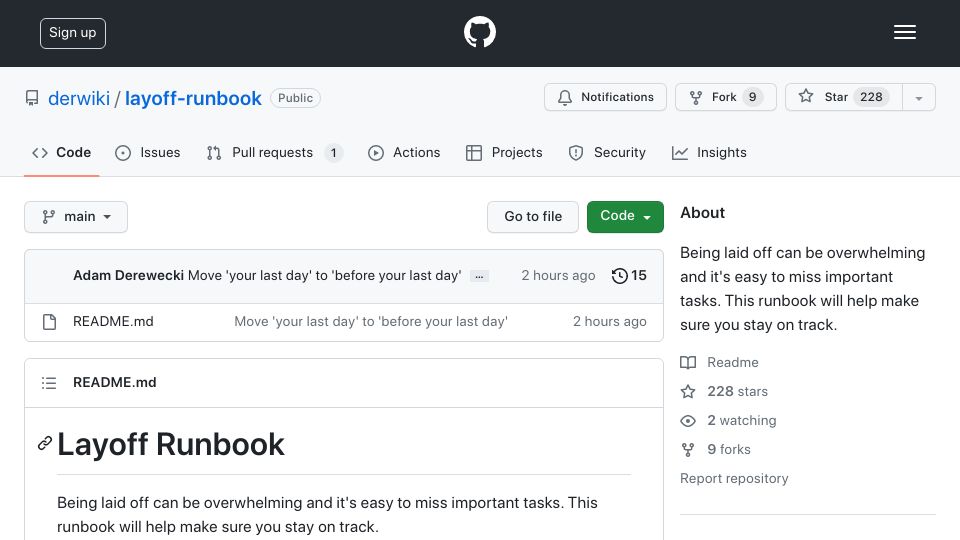Click the pull requests counter badge 1
The width and height of the screenshot is (960, 540).
click(x=333, y=152)
